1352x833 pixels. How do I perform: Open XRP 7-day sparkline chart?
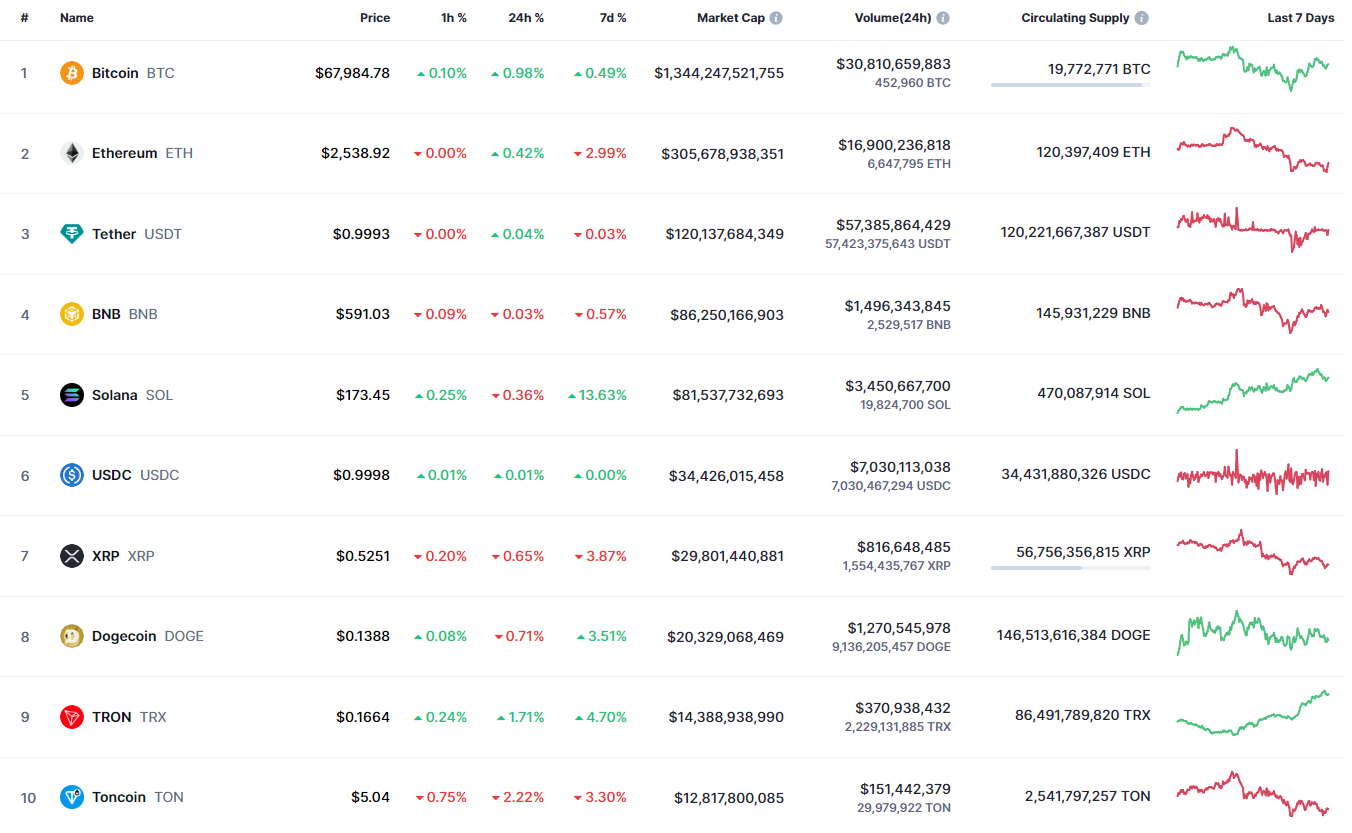1253,552
